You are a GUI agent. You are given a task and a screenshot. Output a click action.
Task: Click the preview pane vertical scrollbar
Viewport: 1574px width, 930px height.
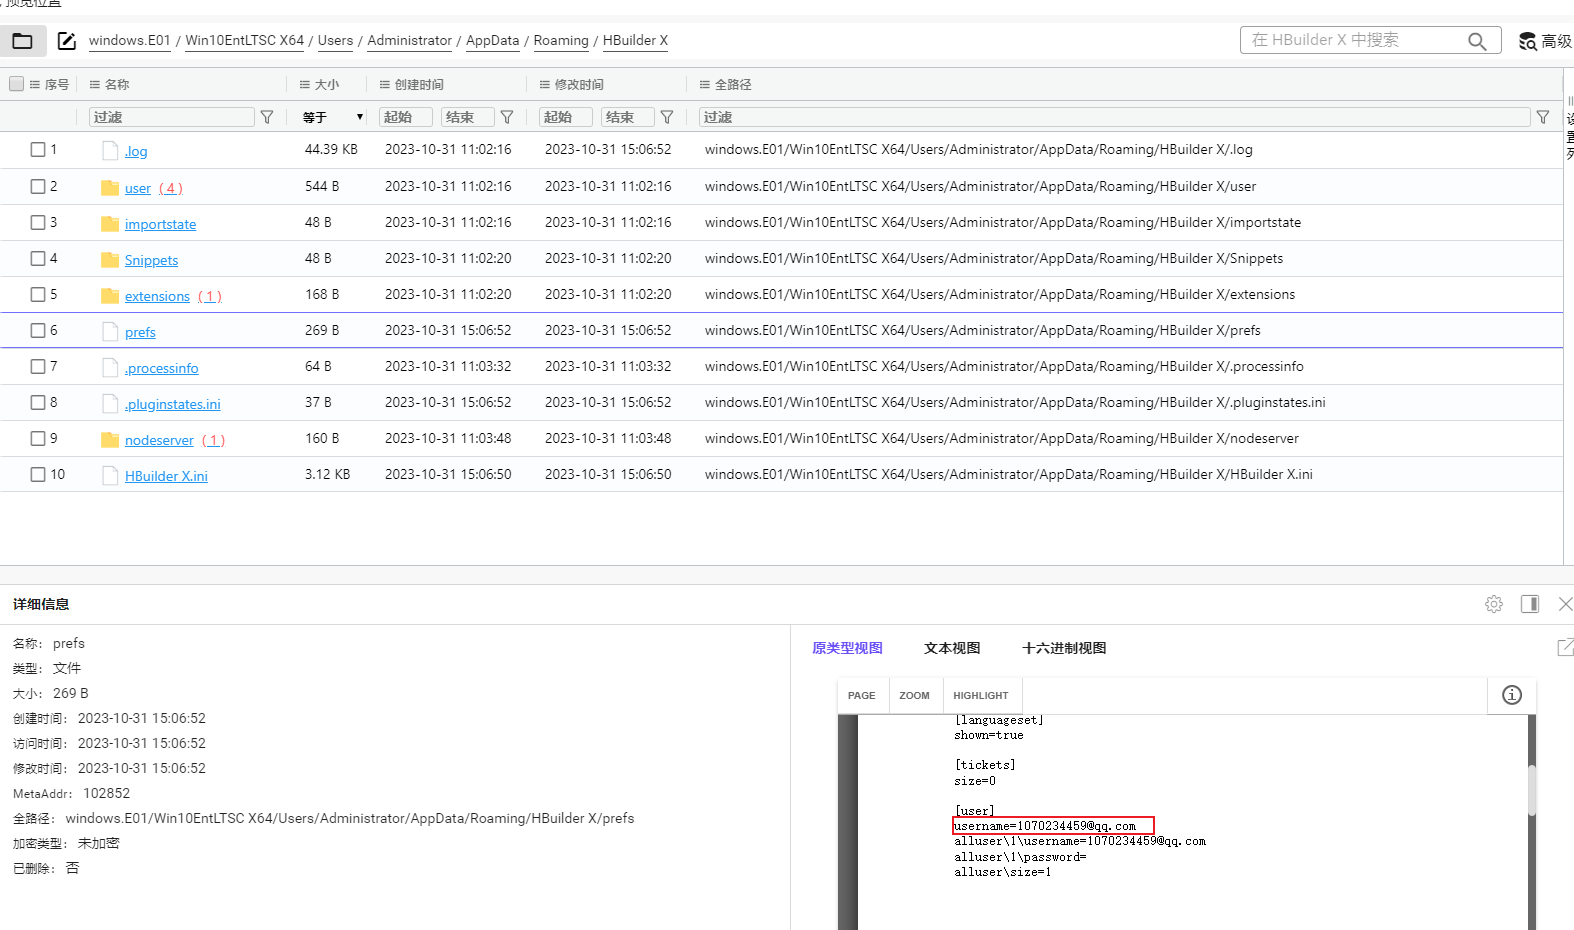tap(1531, 790)
